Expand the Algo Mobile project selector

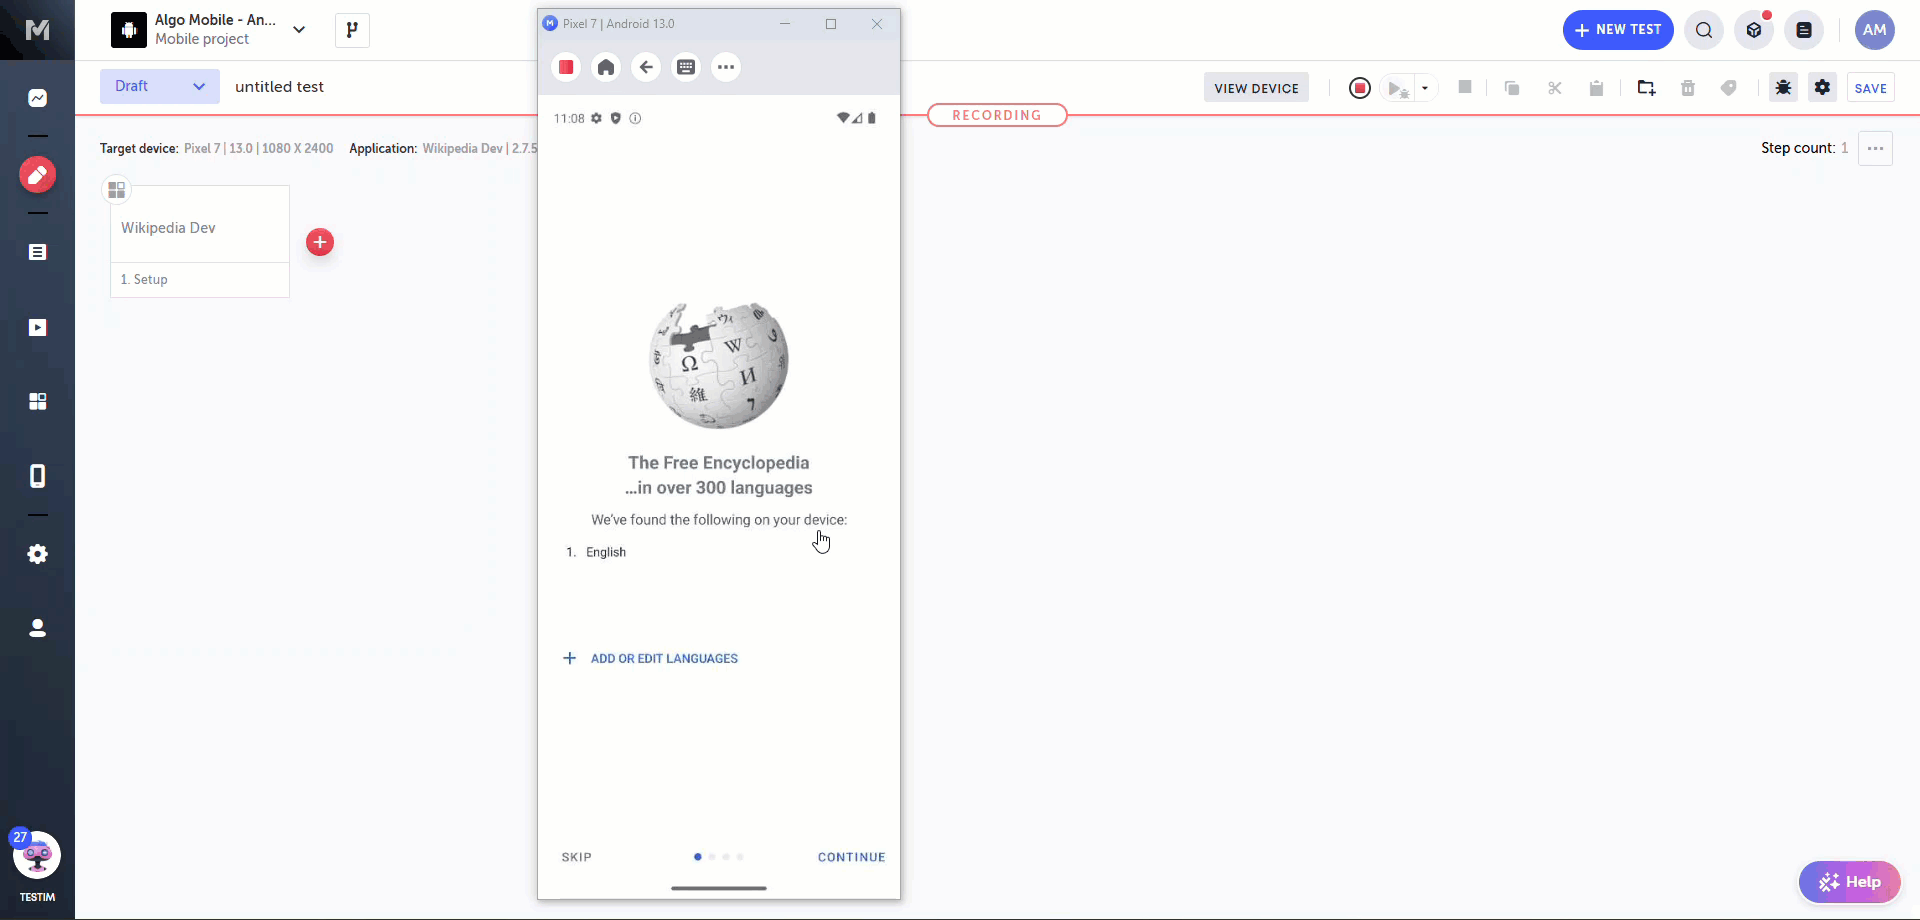click(299, 30)
